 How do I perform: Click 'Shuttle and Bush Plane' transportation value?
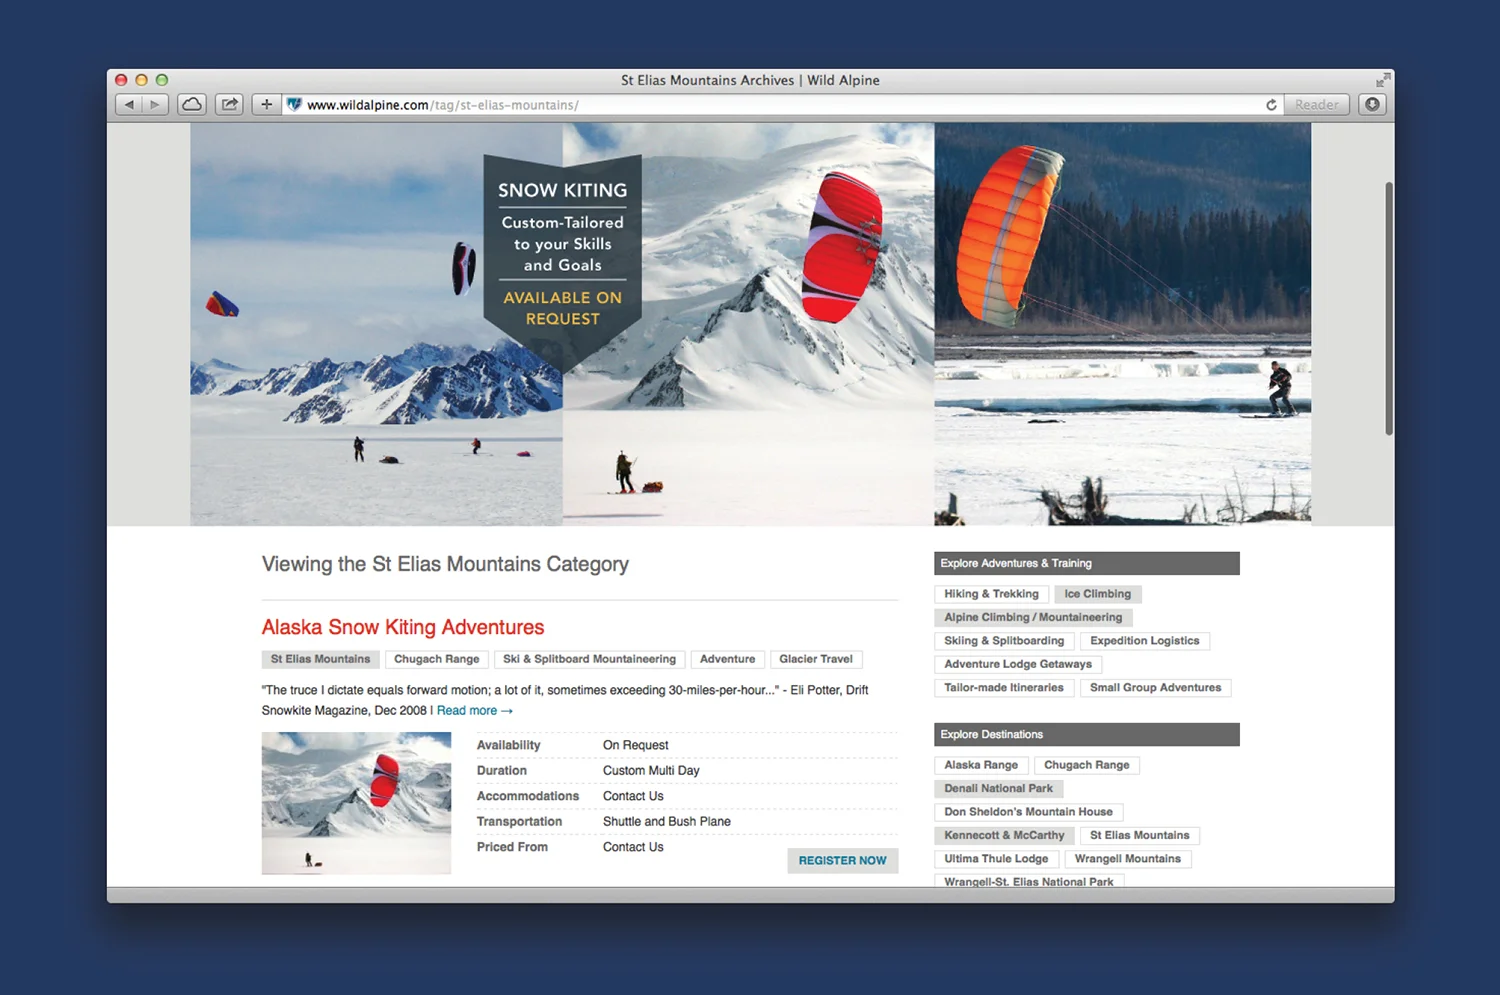666,822
